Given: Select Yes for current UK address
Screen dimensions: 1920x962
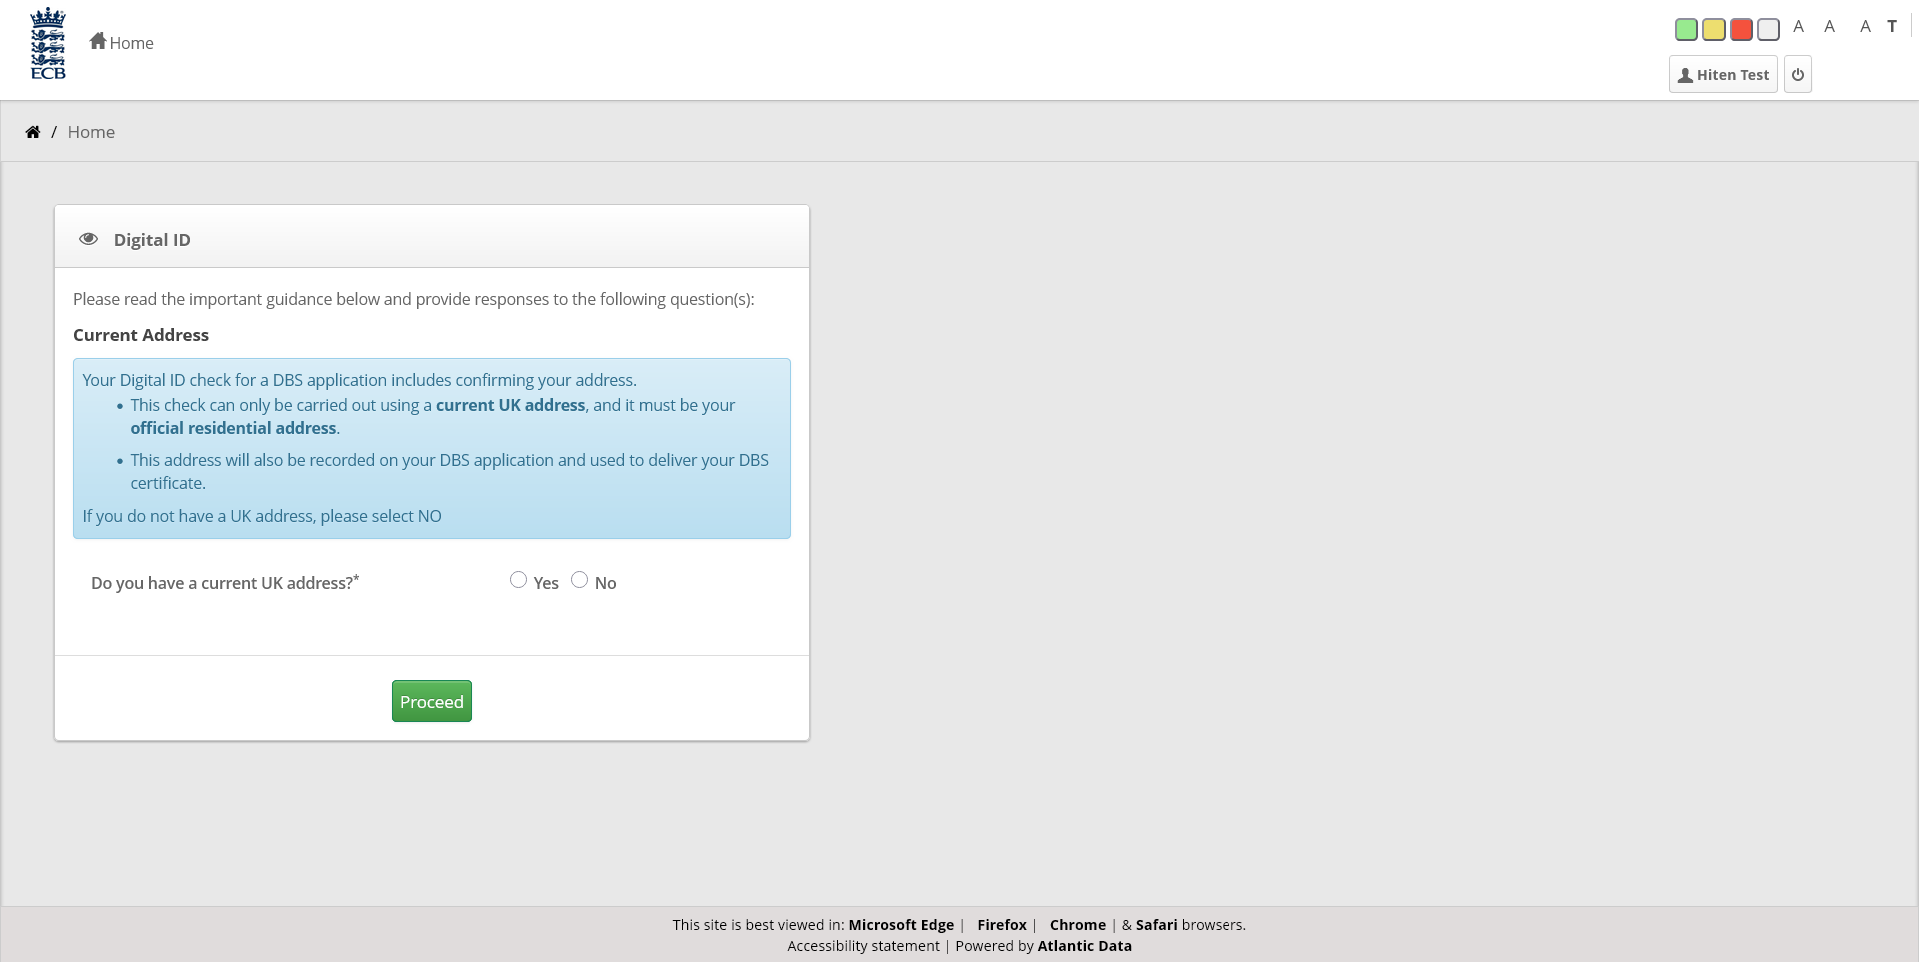Looking at the screenshot, I should [x=518, y=580].
